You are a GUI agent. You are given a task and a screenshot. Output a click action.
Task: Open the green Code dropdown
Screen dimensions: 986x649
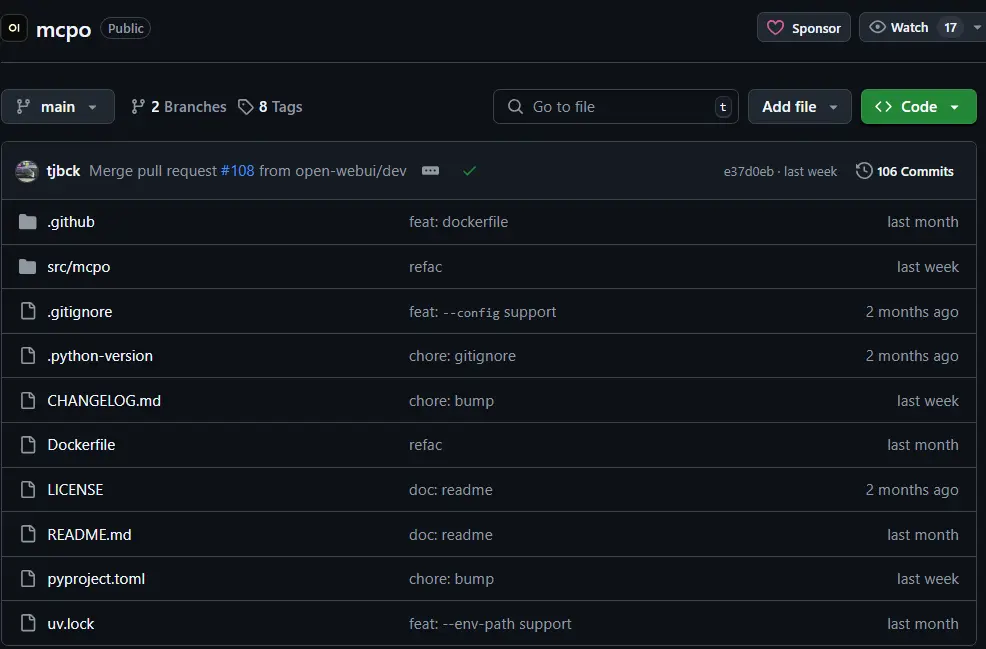click(918, 107)
